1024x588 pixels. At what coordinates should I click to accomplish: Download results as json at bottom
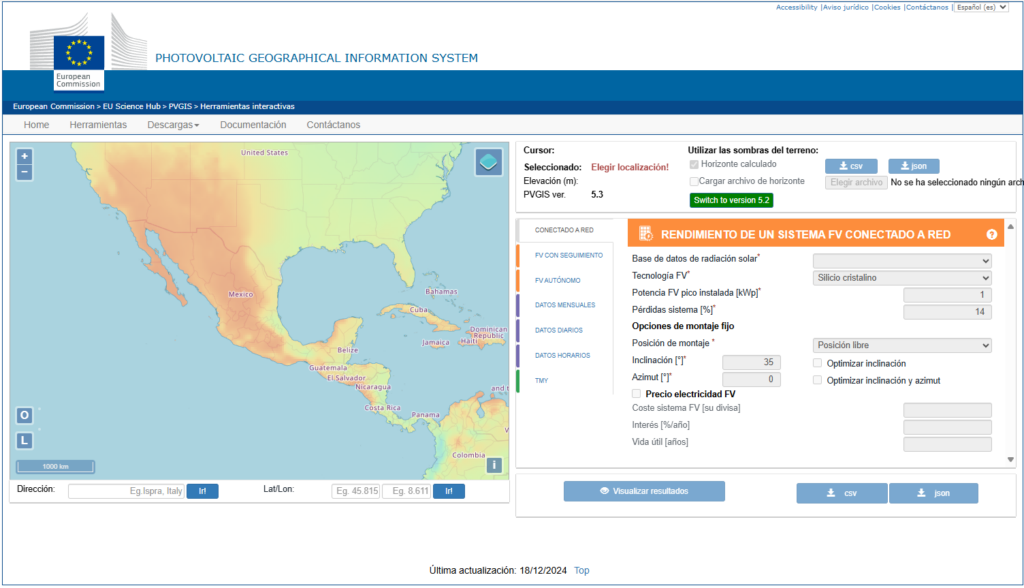pos(933,493)
